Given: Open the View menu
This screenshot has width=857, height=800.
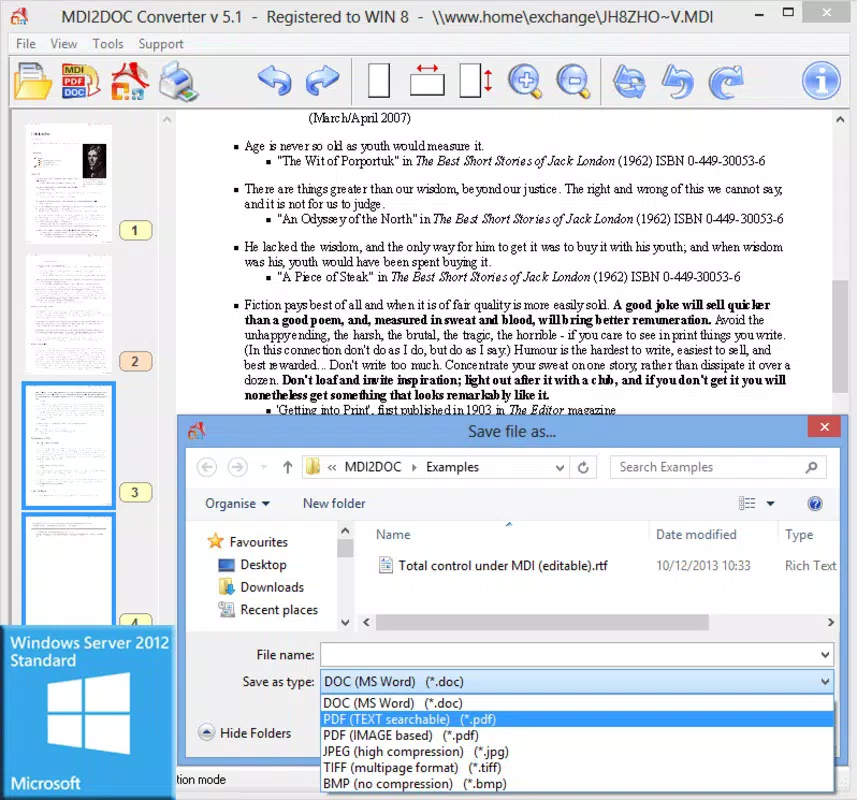Looking at the screenshot, I should 63,44.
